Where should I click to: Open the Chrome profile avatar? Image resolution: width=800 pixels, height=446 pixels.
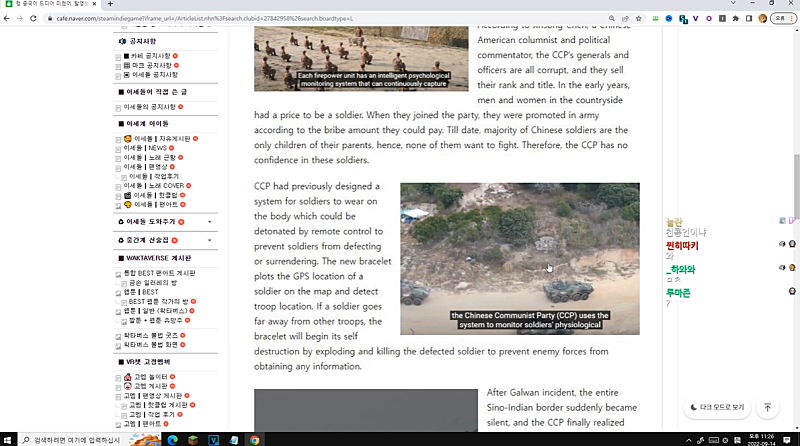pos(763,18)
